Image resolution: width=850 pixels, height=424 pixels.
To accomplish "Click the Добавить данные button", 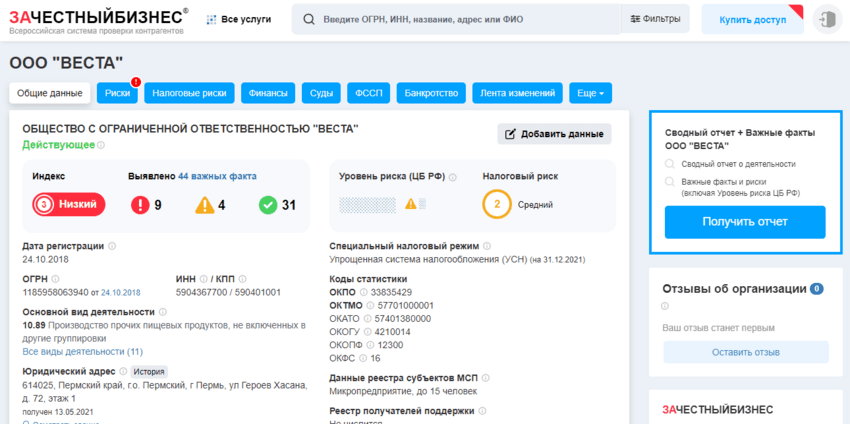I will coord(554,134).
